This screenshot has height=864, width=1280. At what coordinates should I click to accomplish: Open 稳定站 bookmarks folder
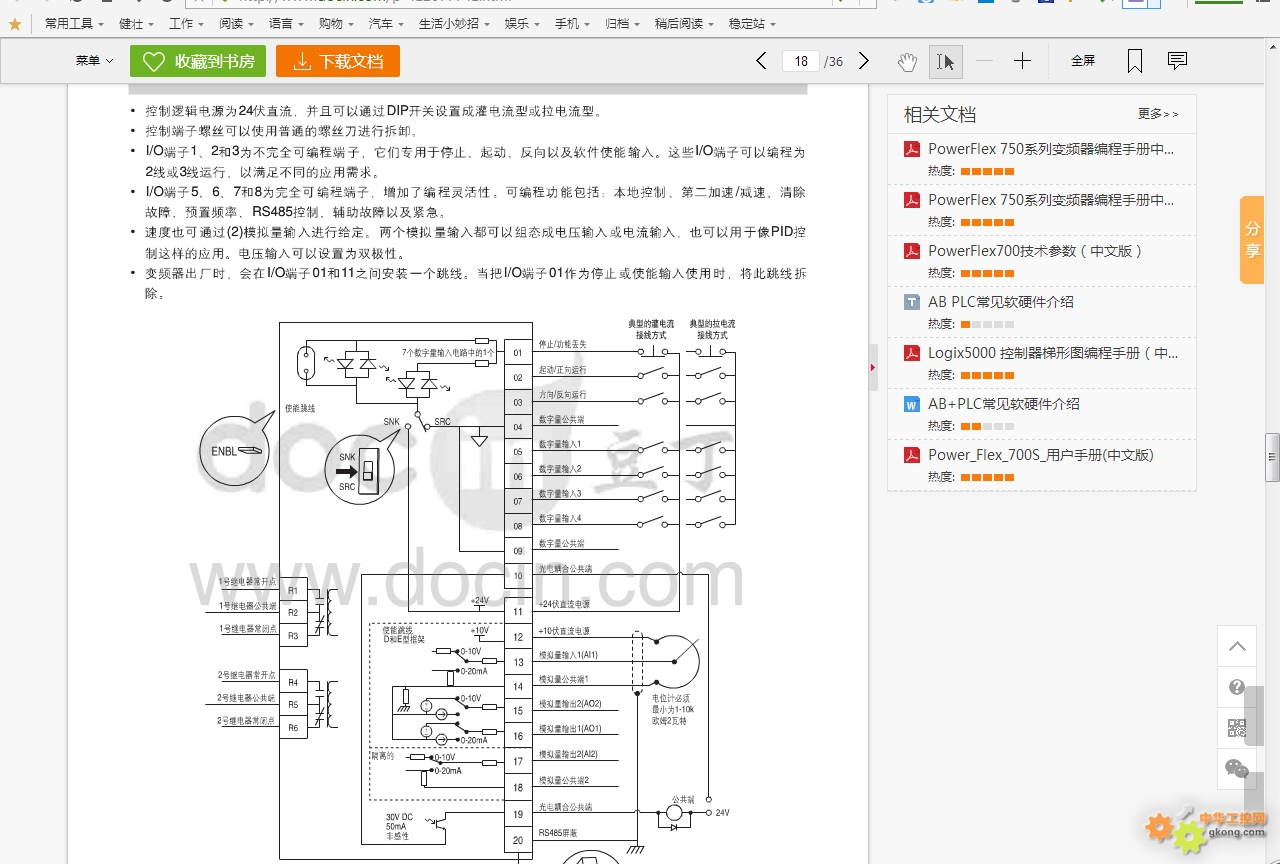(x=753, y=24)
